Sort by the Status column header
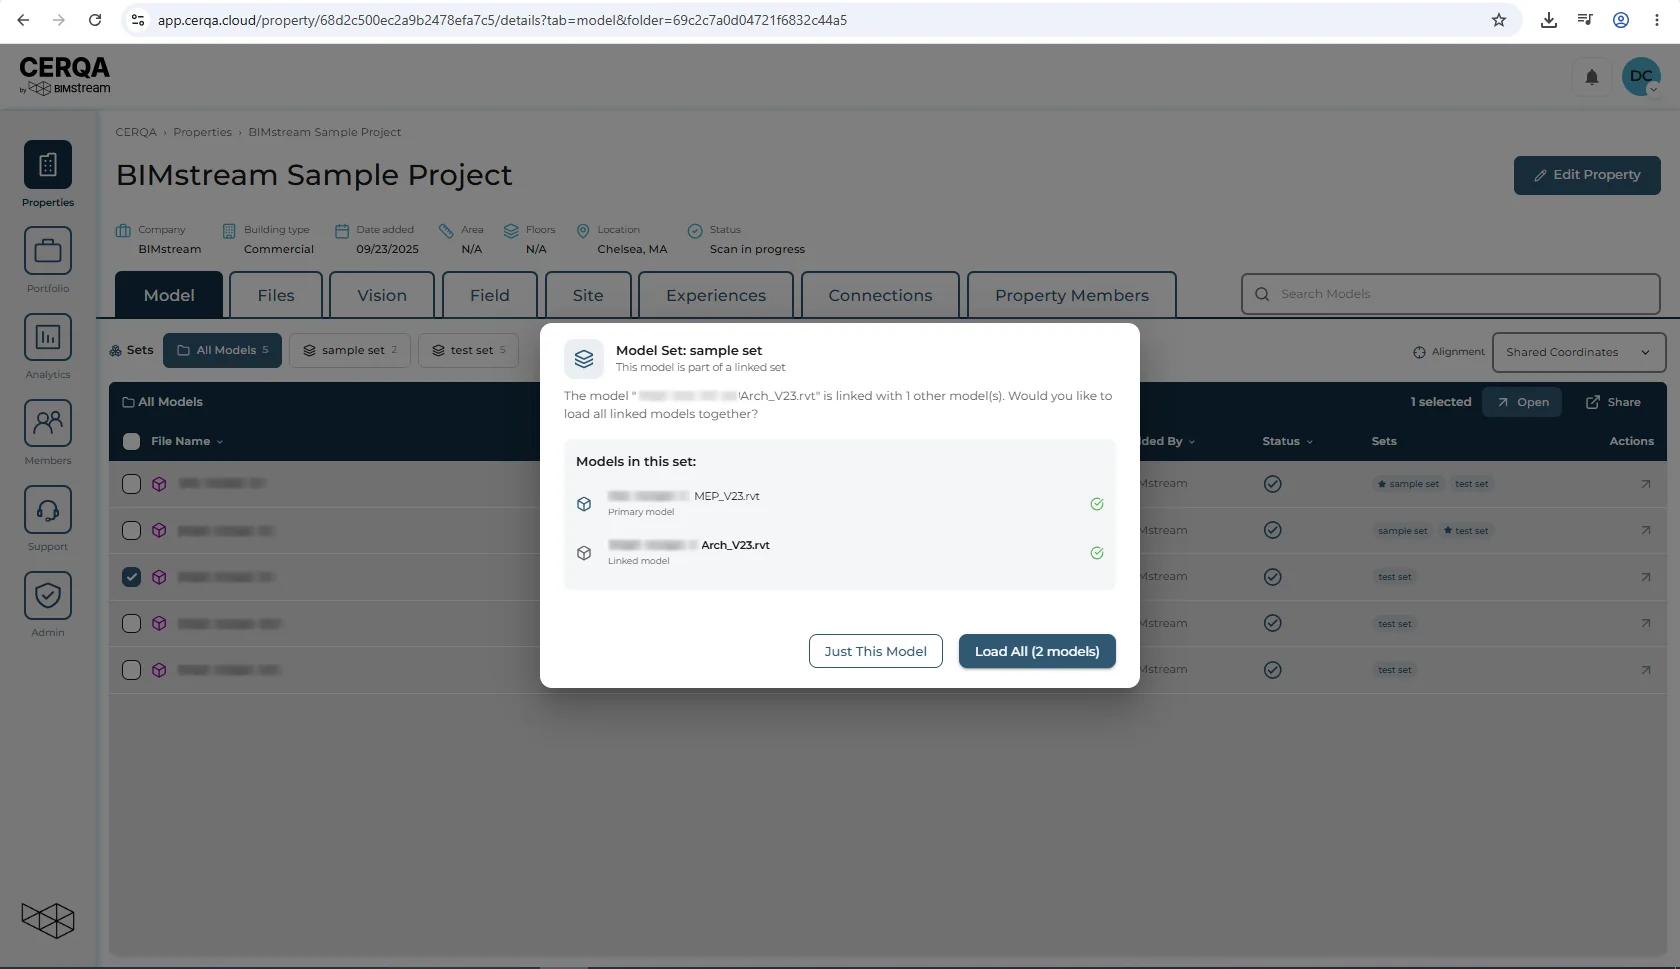This screenshot has width=1680, height=969. [x=1287, y=441]
